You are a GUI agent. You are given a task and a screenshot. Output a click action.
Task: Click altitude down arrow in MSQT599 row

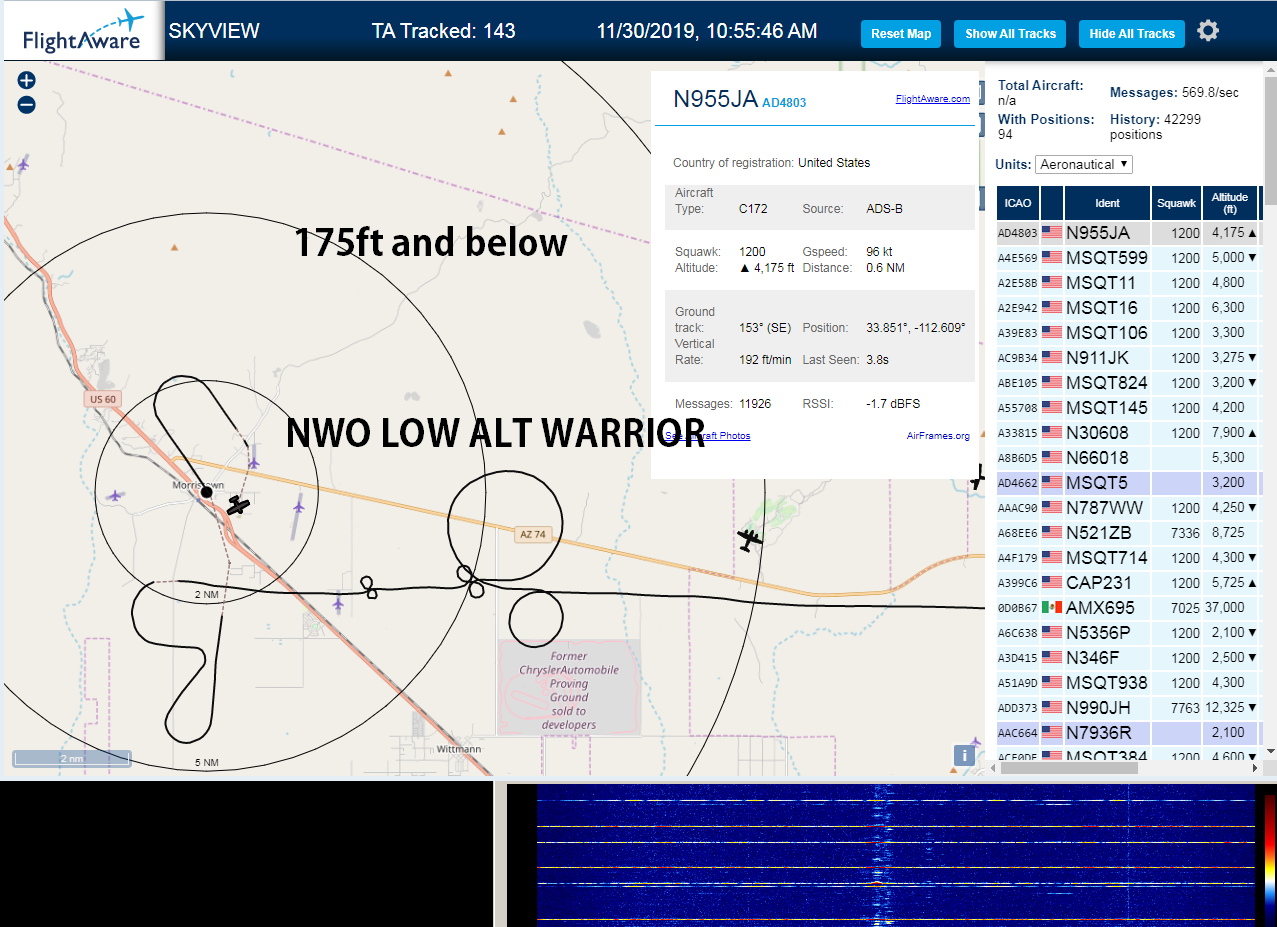[1254, 258]
